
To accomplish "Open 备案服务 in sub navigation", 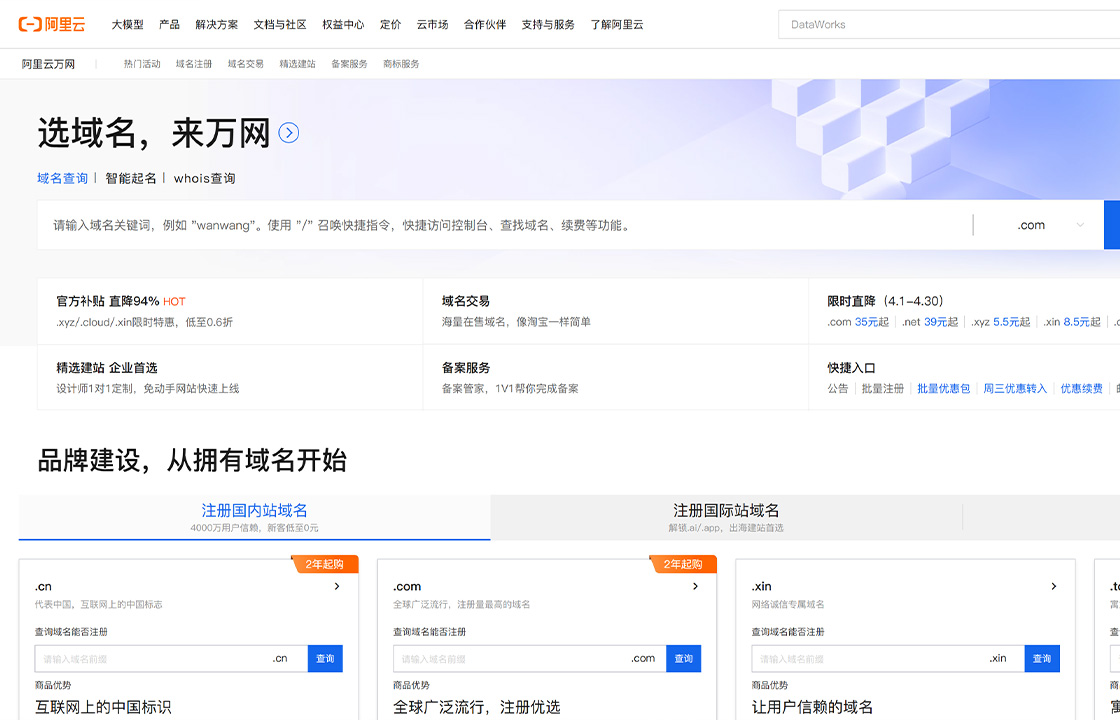I will click(x=349, y=64).
